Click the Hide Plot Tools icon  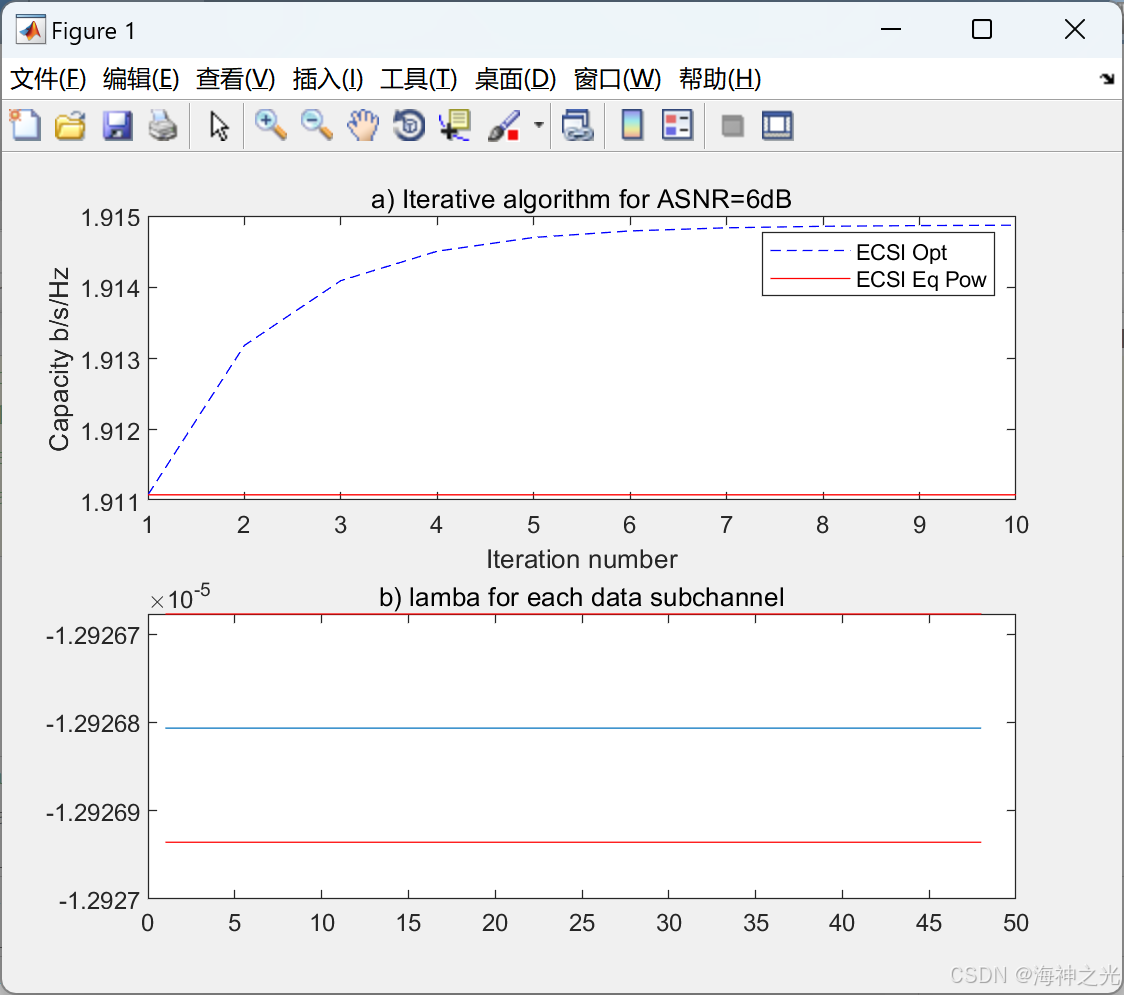pos(732,126)
